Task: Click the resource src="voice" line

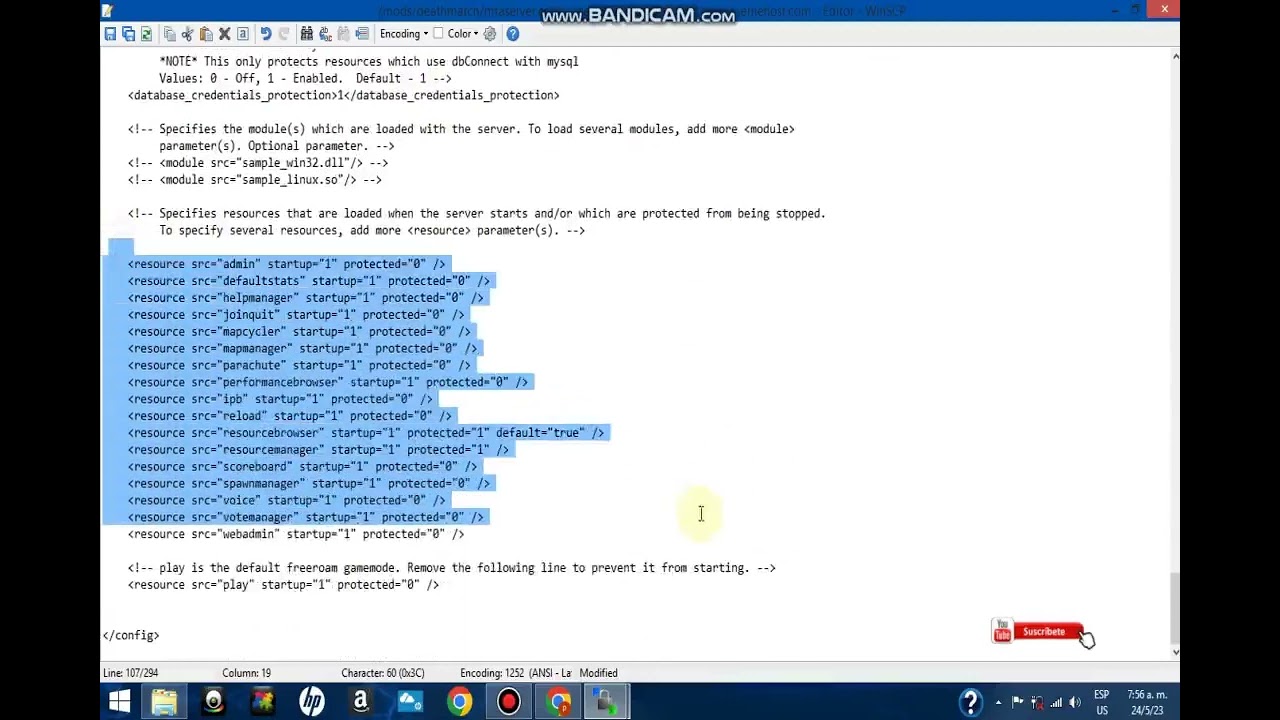Action: click(286, 500)
